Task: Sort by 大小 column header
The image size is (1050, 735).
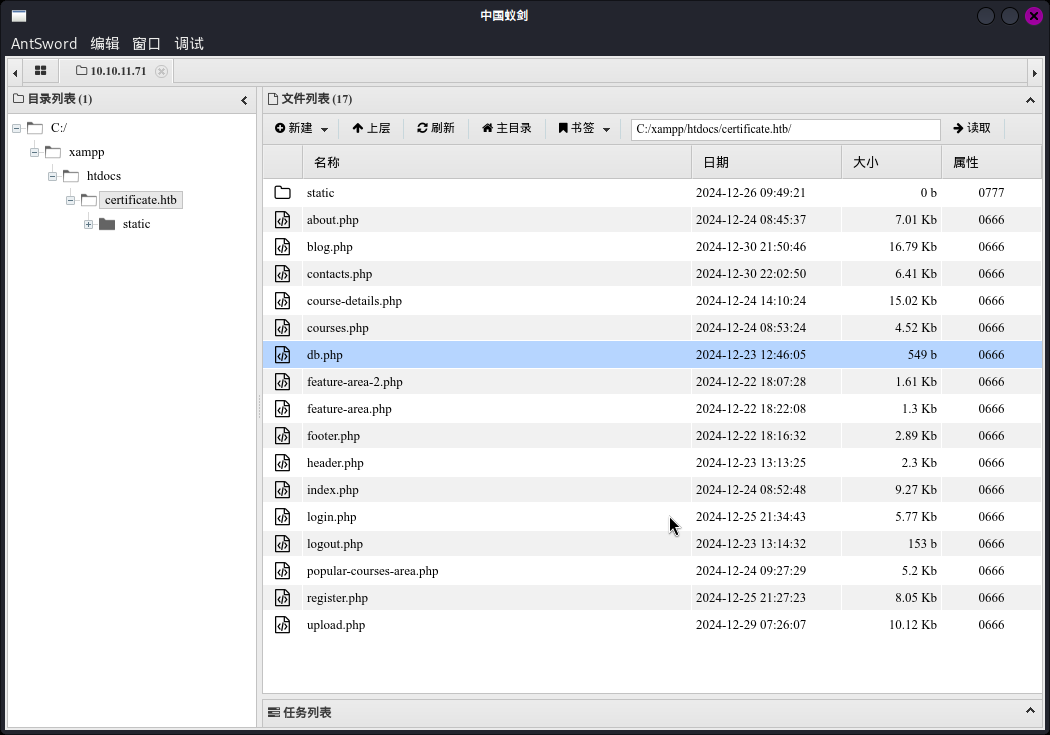Action: pos(891,163)
